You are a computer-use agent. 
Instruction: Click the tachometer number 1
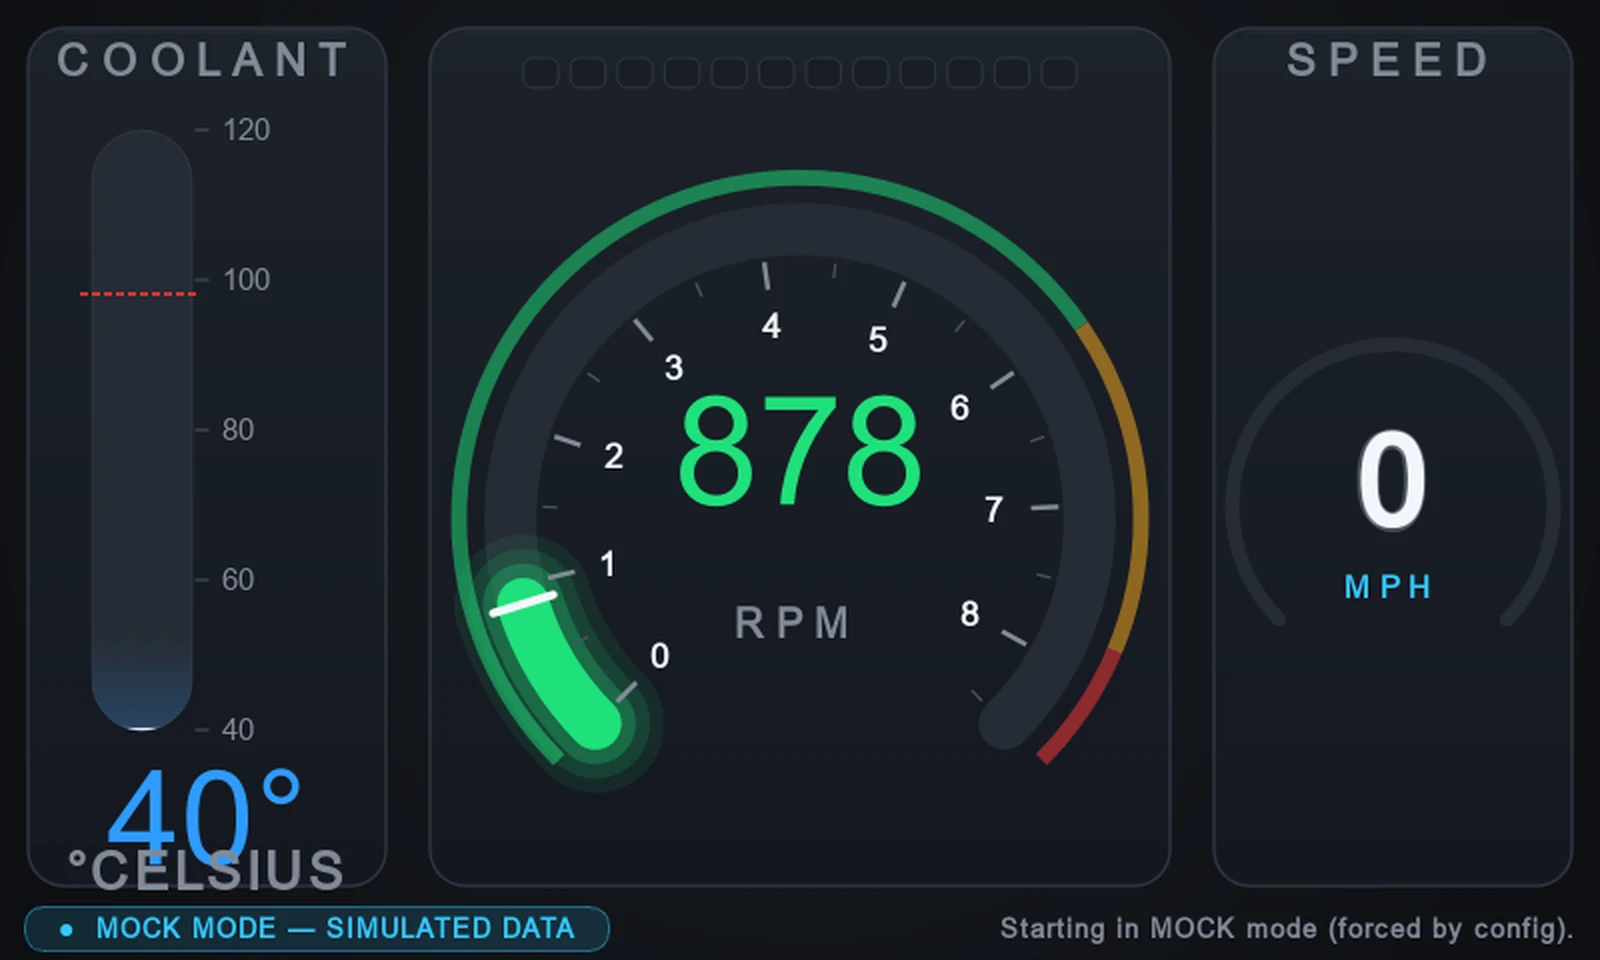coord(608,564)
